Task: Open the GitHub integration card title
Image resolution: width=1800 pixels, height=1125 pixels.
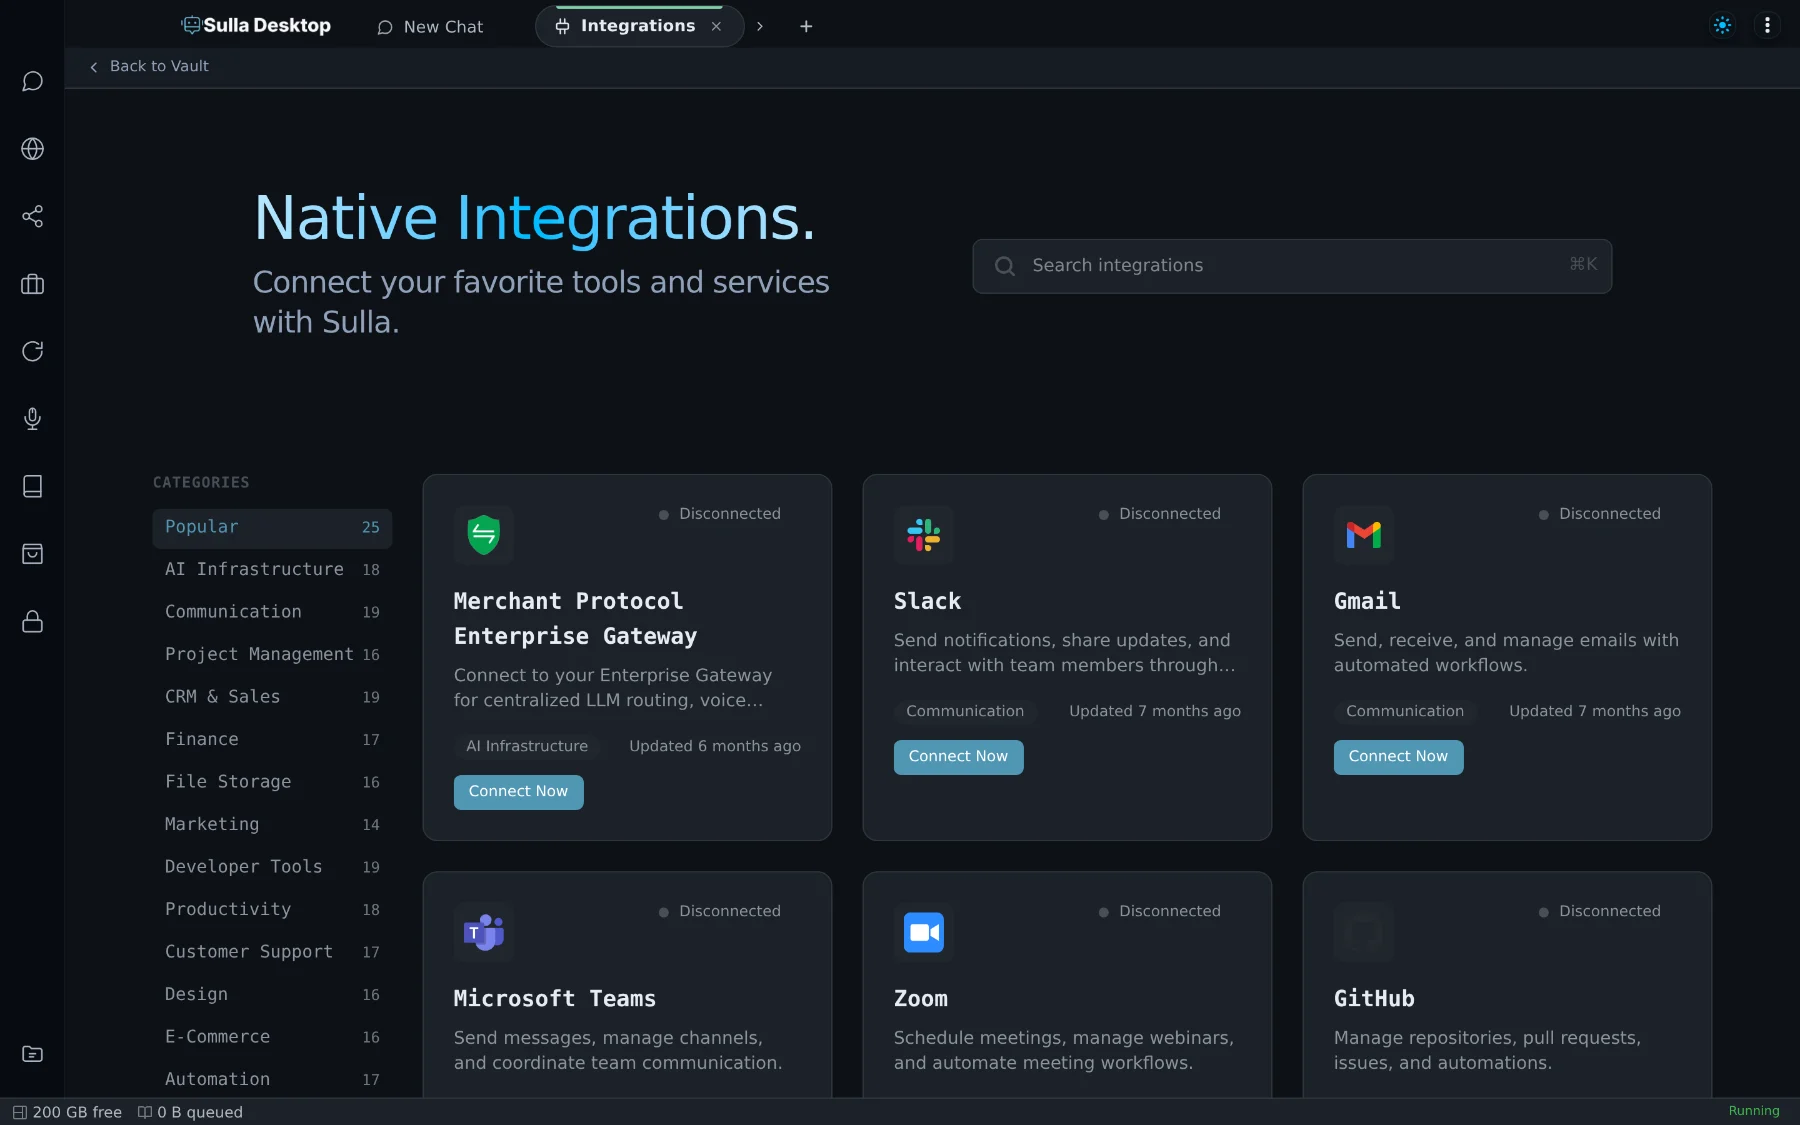Action: (1374, 999)
